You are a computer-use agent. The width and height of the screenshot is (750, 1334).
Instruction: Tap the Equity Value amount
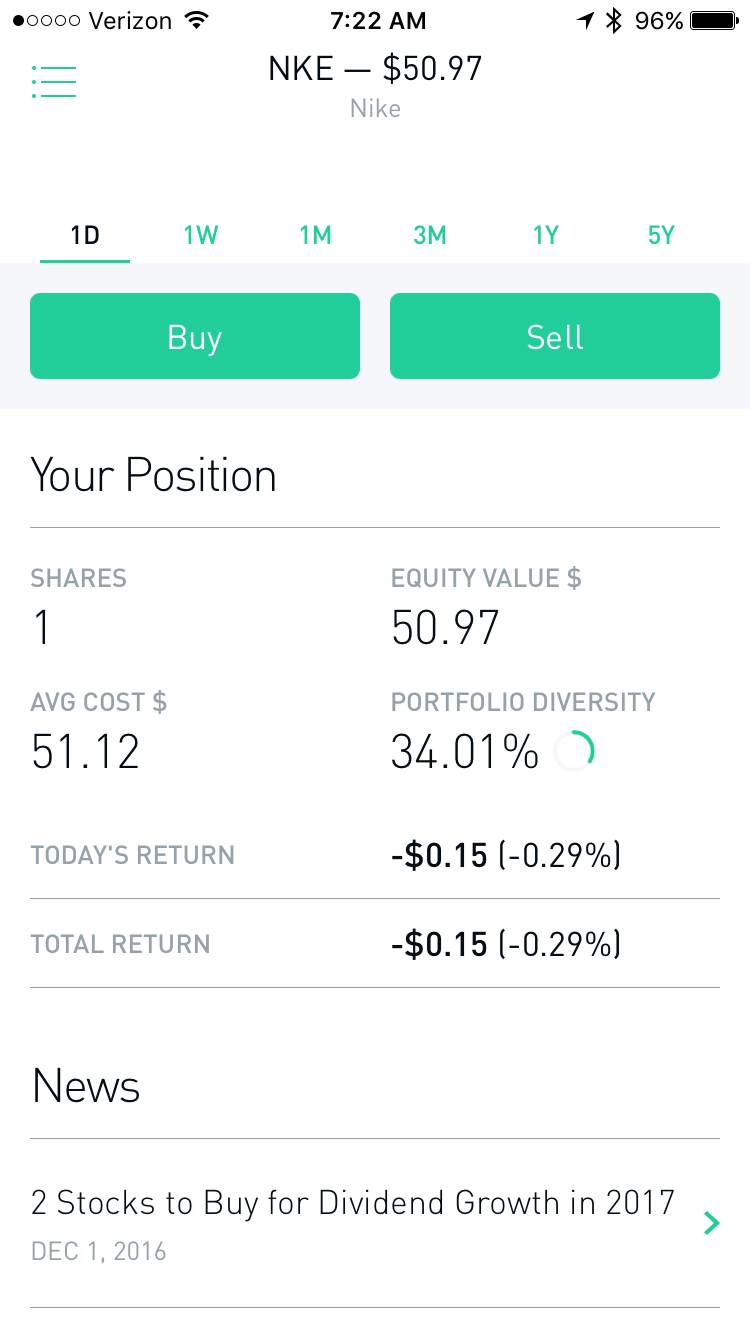445,628
